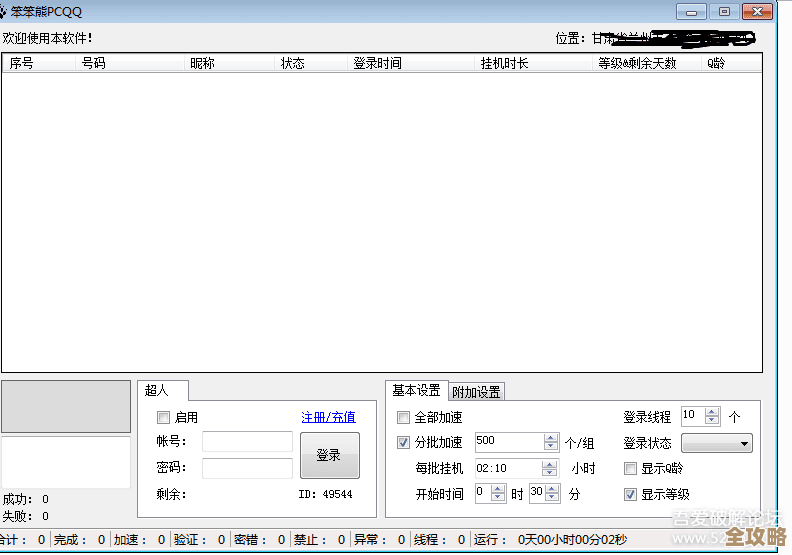Decrease 开始时间 minute value

[553, 497]
